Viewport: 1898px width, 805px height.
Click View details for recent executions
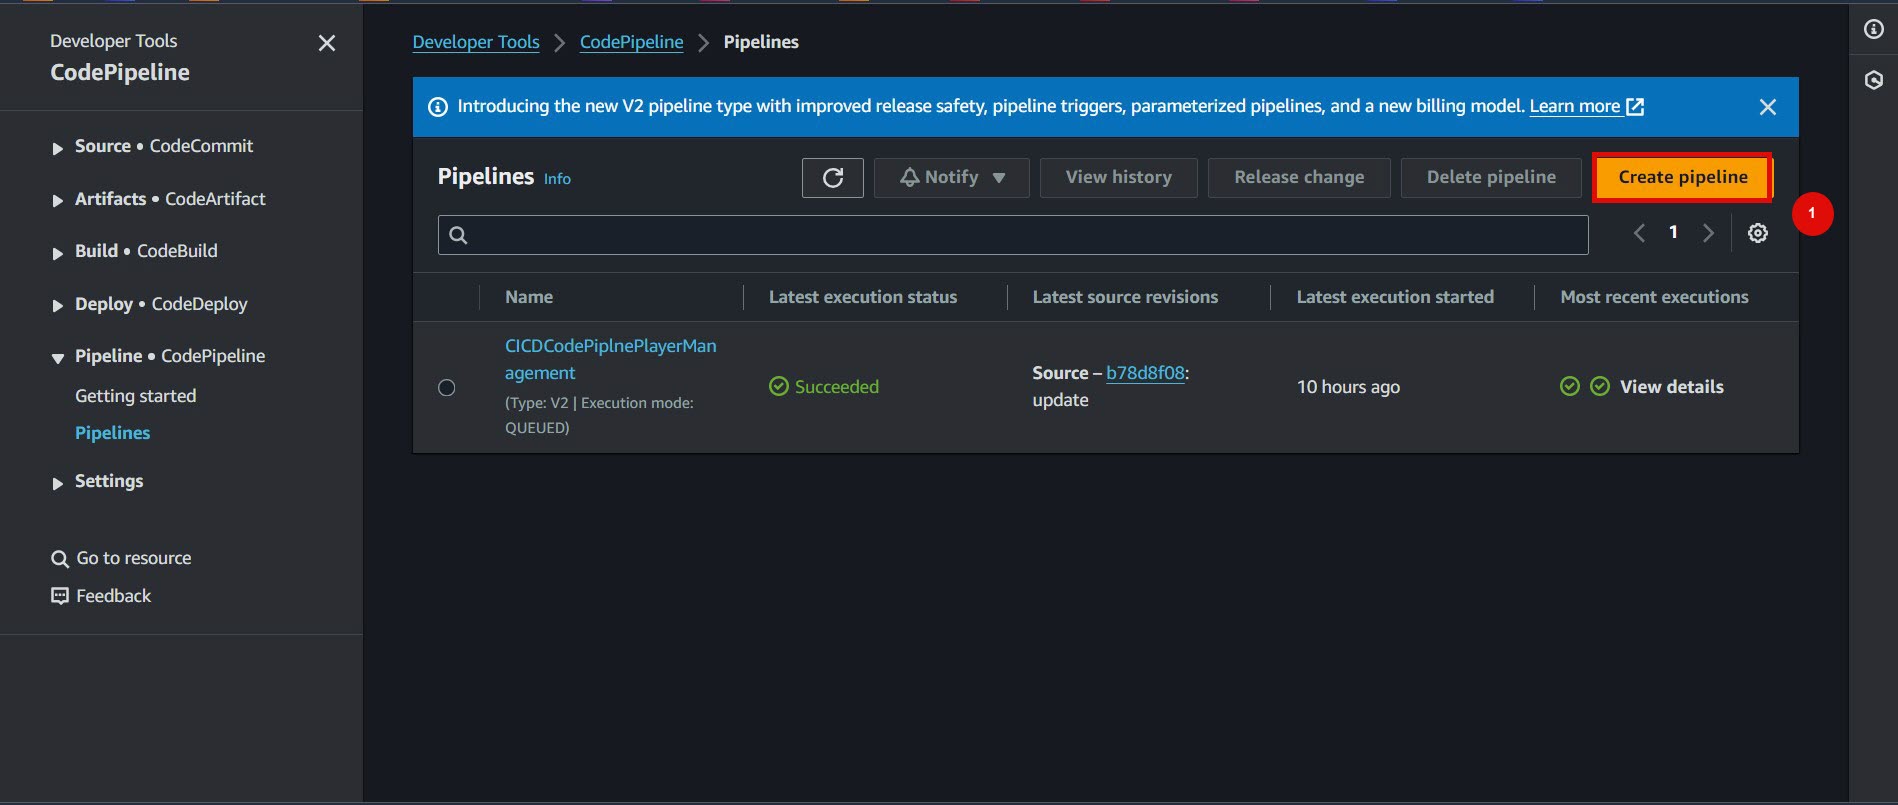(1671, 387)
